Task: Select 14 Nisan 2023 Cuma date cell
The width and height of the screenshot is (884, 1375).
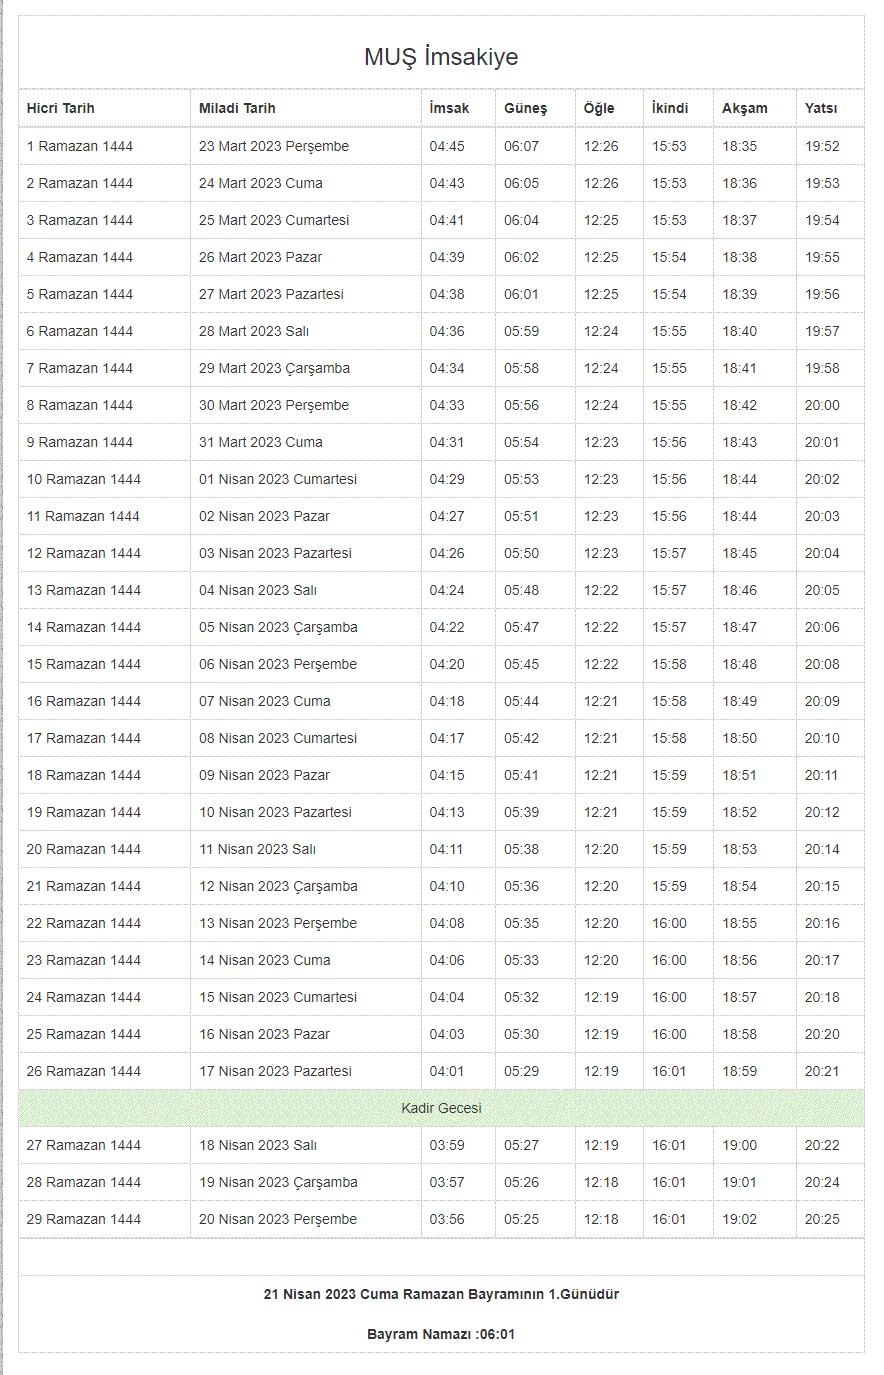Action: click(265, 960)
